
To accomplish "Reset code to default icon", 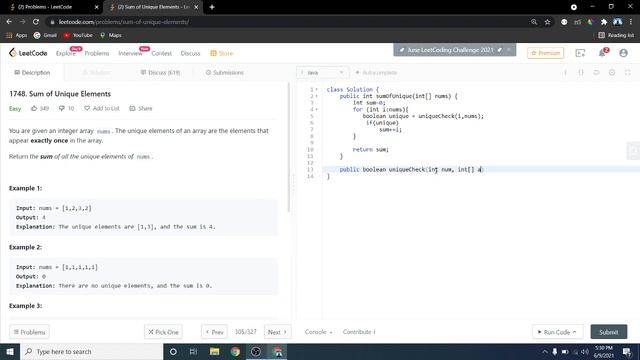I will point(596,73).
